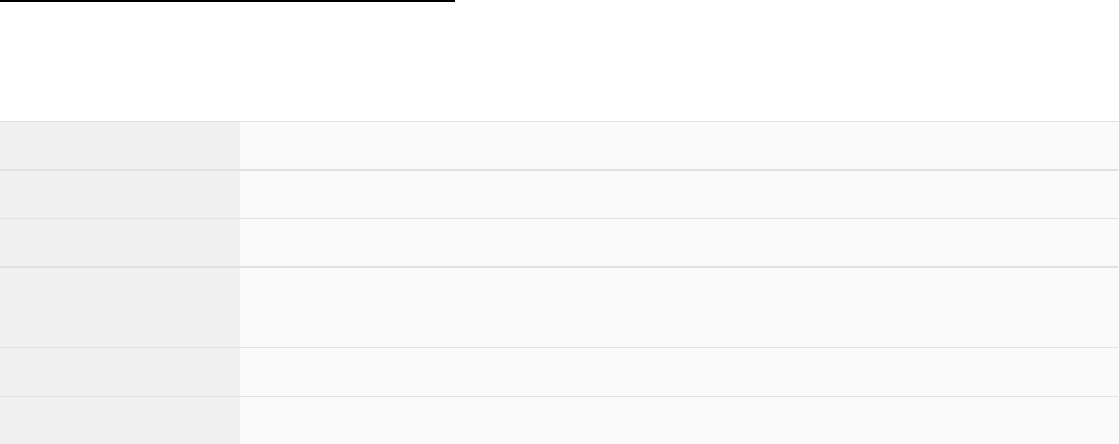Select the third row's dark gray label cell

pos(120,243)
